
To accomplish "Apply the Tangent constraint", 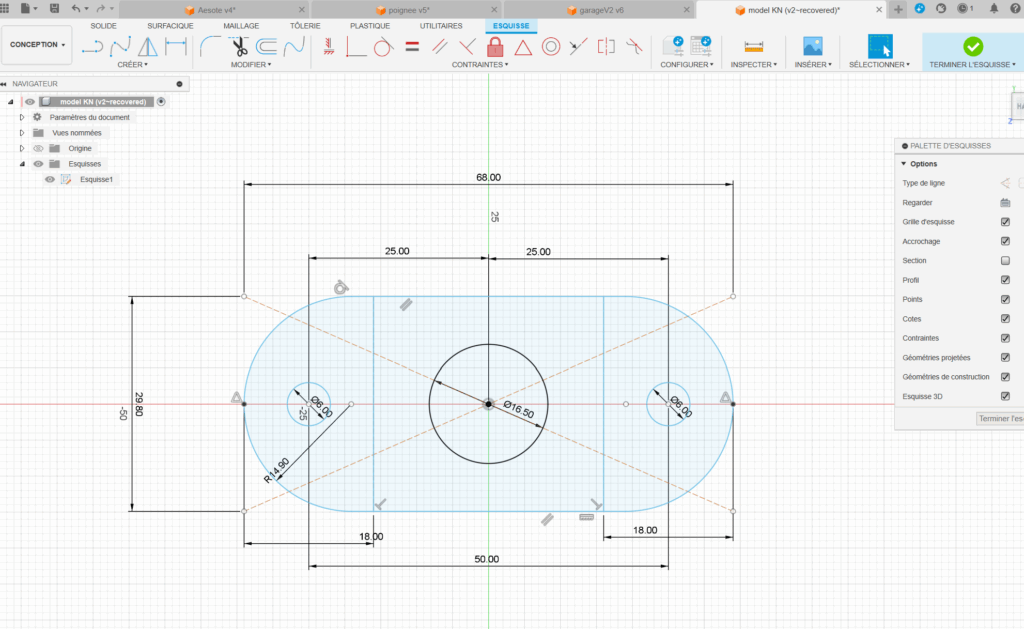I will click(383, 47).
